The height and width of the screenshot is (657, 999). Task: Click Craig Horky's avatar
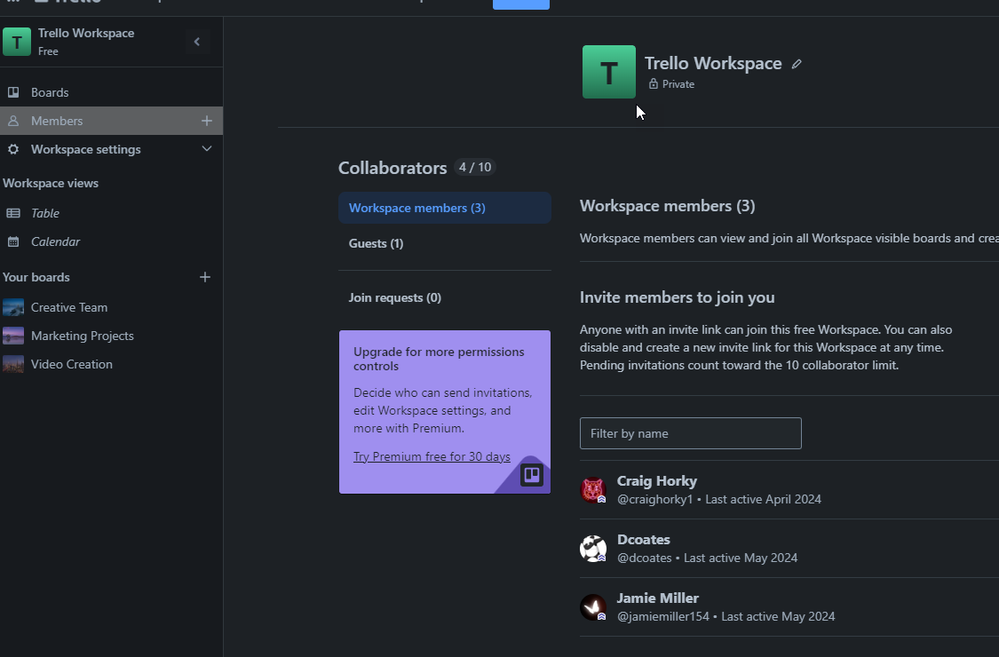click(593, 490)
